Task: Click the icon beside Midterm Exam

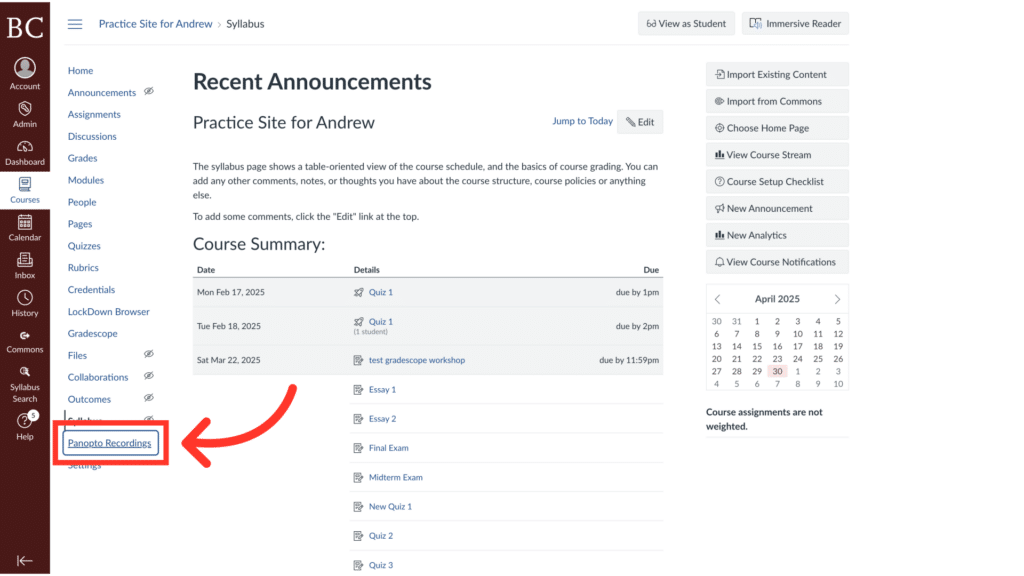Action: (x=359, y=477)
